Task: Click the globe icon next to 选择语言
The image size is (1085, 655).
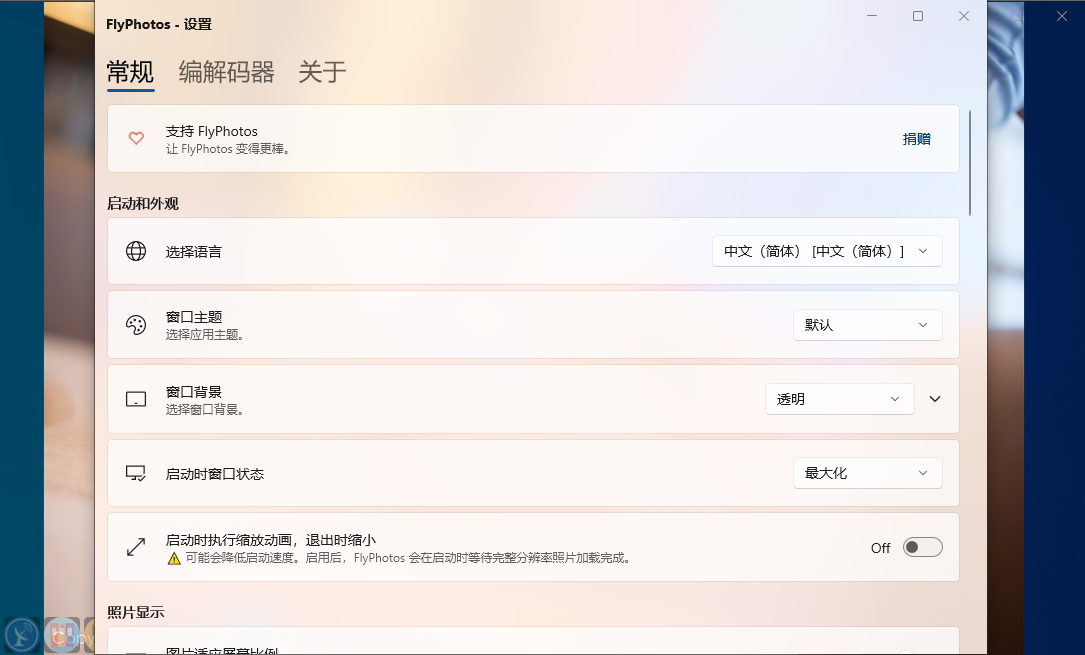Action: (x=136, y=251)
